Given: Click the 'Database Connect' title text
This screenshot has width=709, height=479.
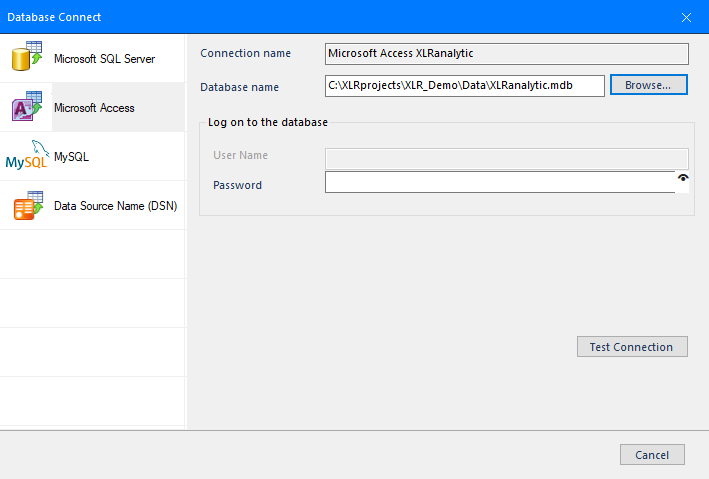Looking at the screenshot, I should (54, 17).
